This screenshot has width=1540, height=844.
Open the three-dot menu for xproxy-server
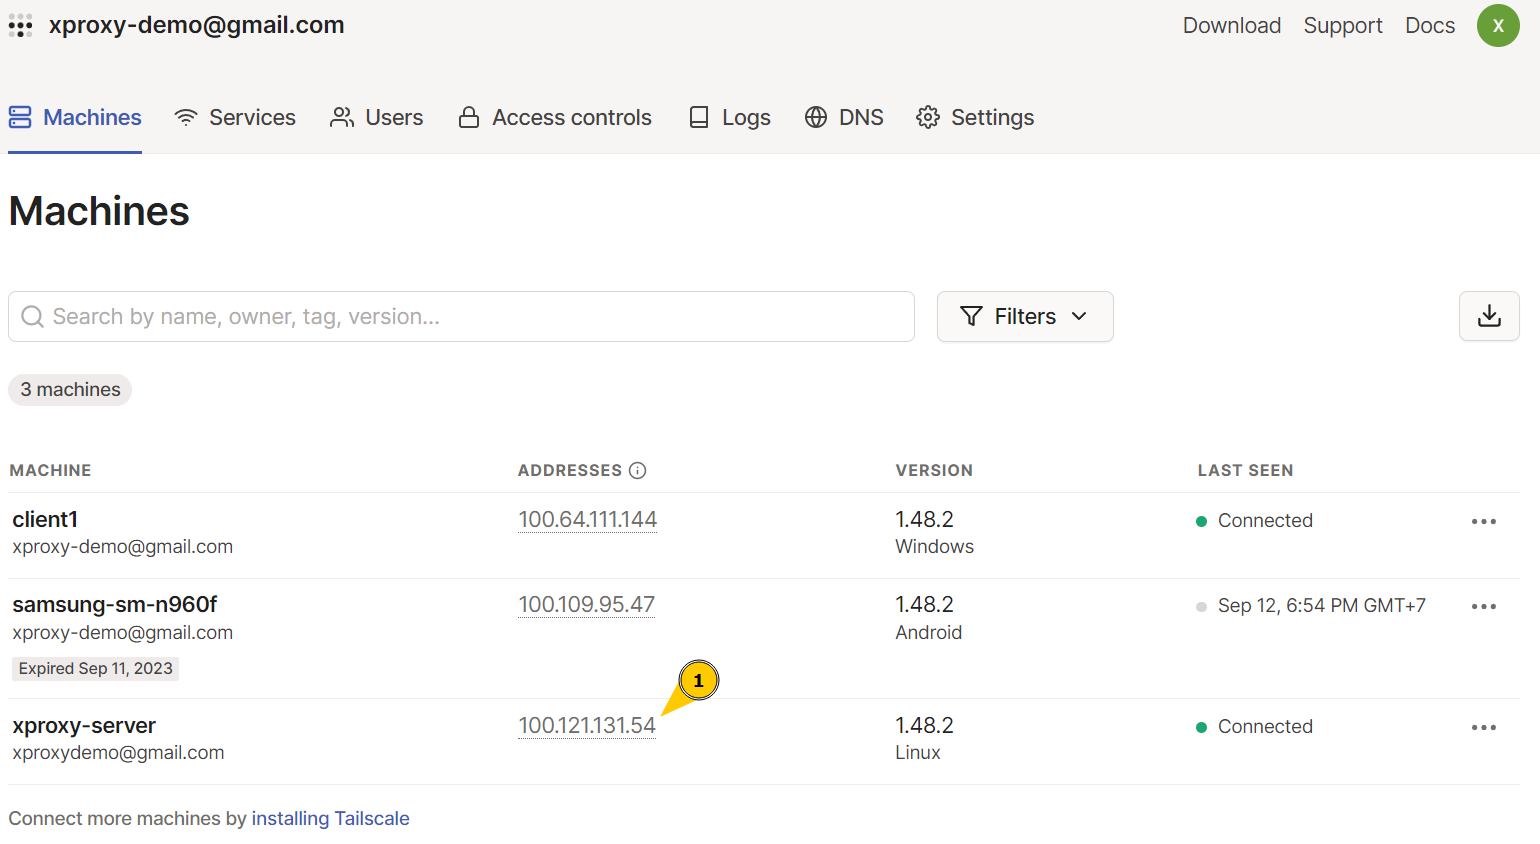point(1484,727)
